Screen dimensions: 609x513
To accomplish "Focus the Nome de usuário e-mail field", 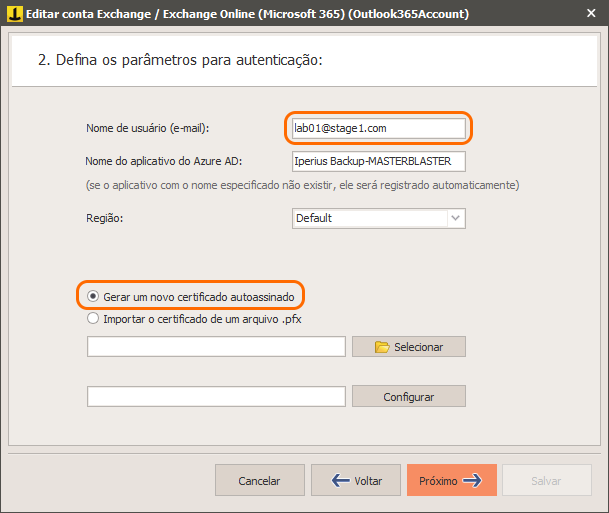I will click(x=379, y=128).
